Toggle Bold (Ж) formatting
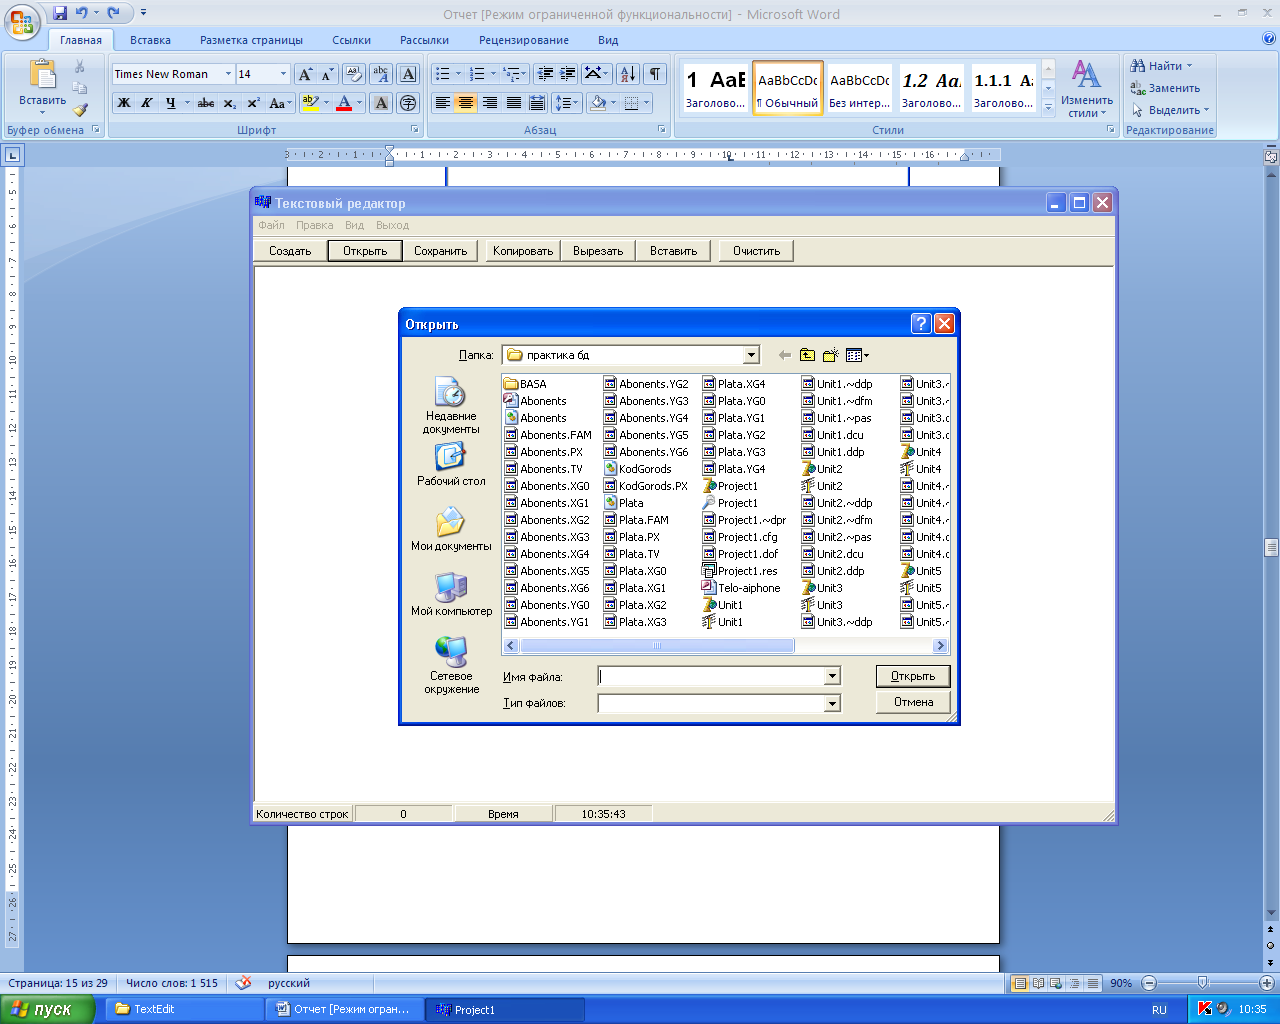Image resolution: width=1280 pixels, height=1024 pixels. (124, 103)
